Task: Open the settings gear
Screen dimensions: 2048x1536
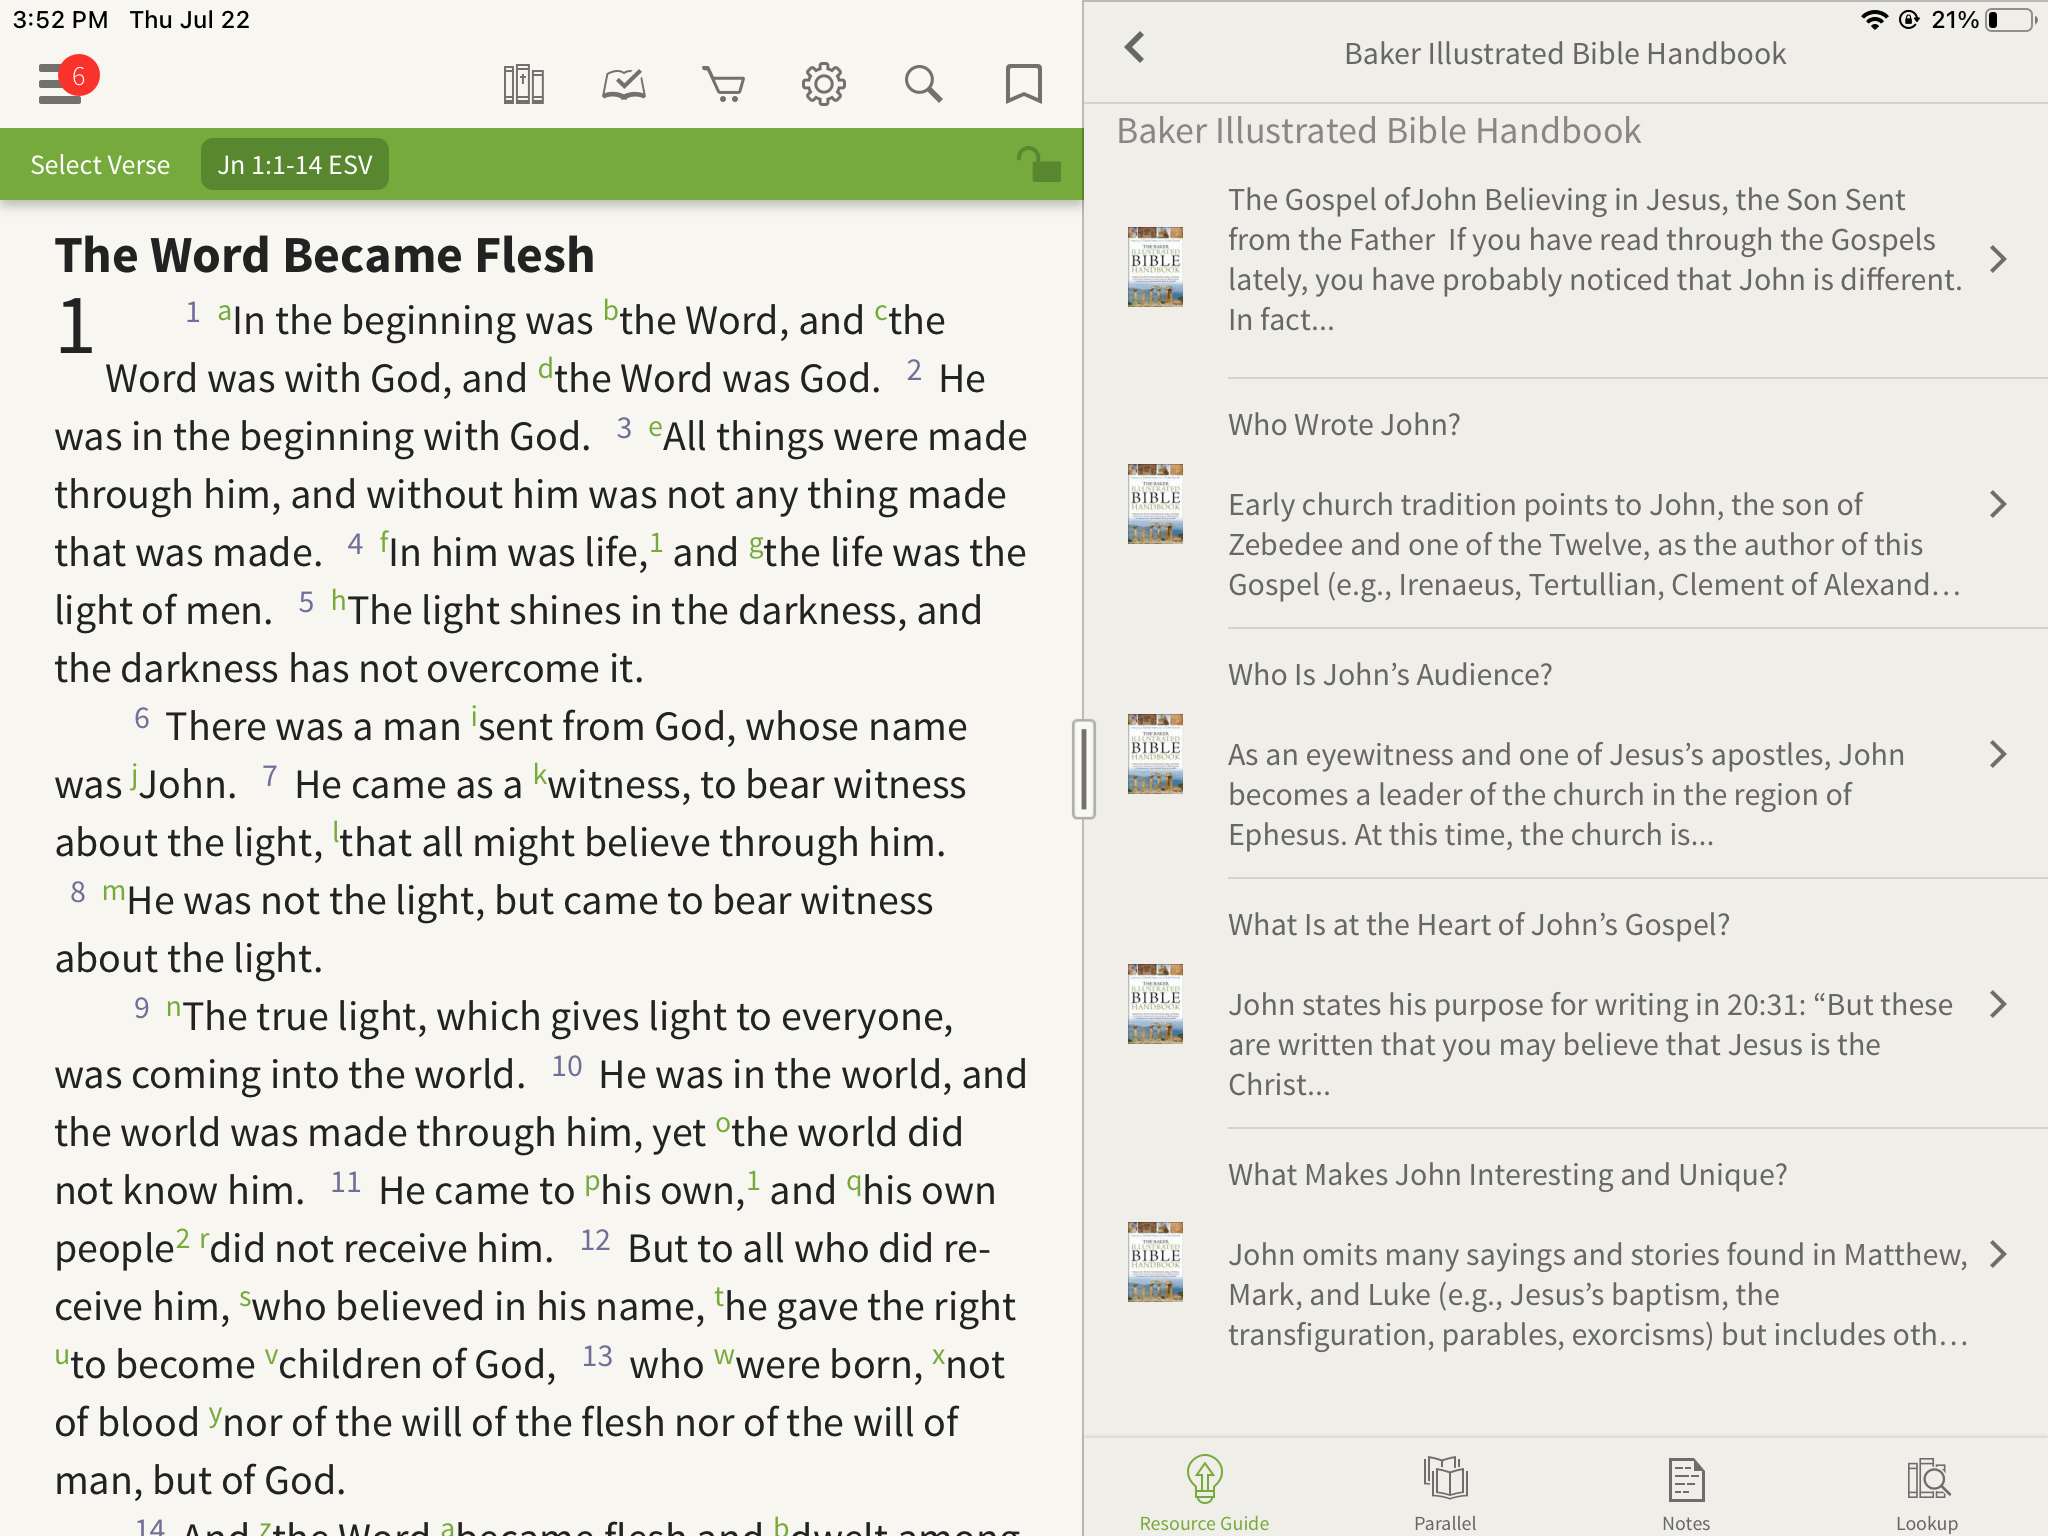Action: coord(824,84)
